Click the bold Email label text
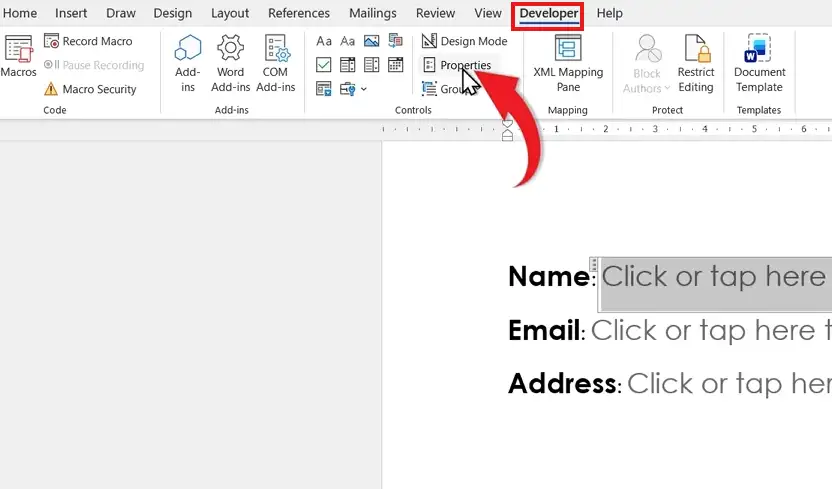Viewport: 832px width, 489px height. (544, 330)
